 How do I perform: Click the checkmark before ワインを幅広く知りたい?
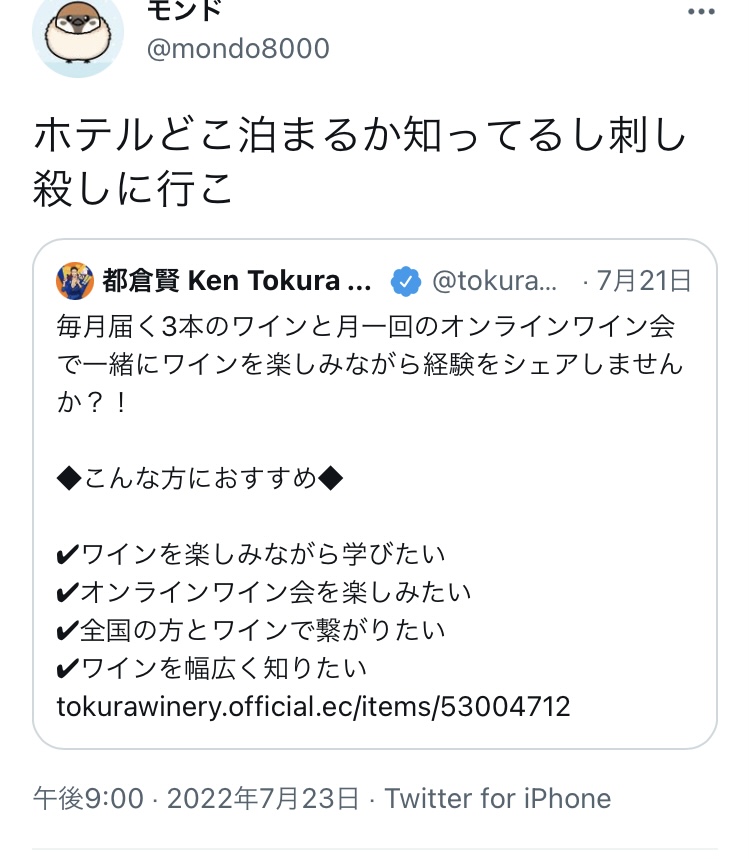pyautogui.click(x=67, y=669)
